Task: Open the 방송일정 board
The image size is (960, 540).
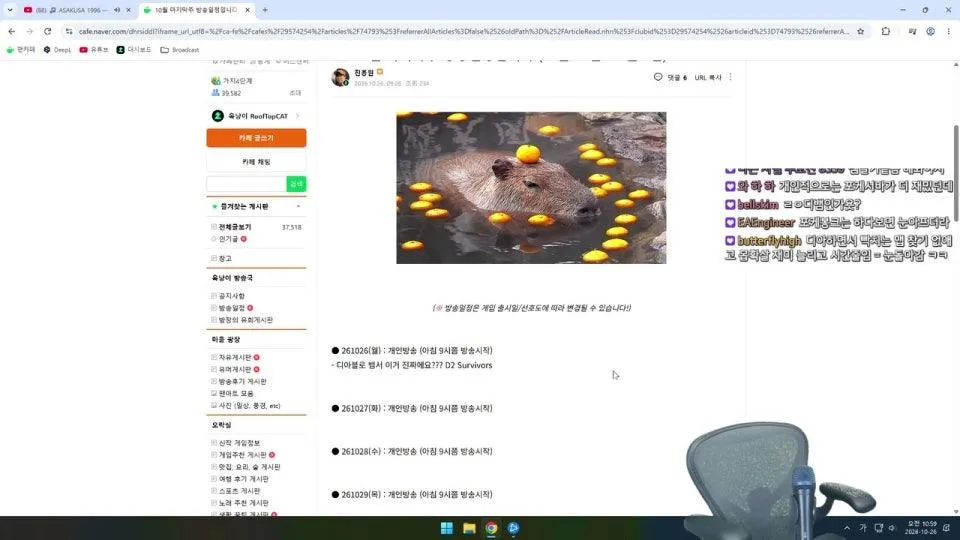Action: pos(231,308)
